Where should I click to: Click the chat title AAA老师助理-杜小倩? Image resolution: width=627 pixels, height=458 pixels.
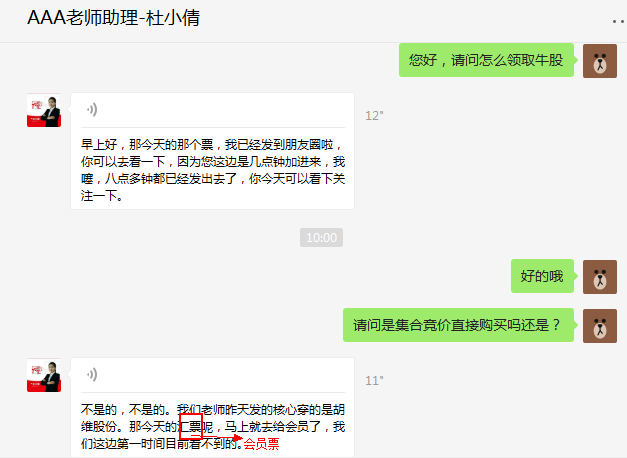click(x=114, y=18)
